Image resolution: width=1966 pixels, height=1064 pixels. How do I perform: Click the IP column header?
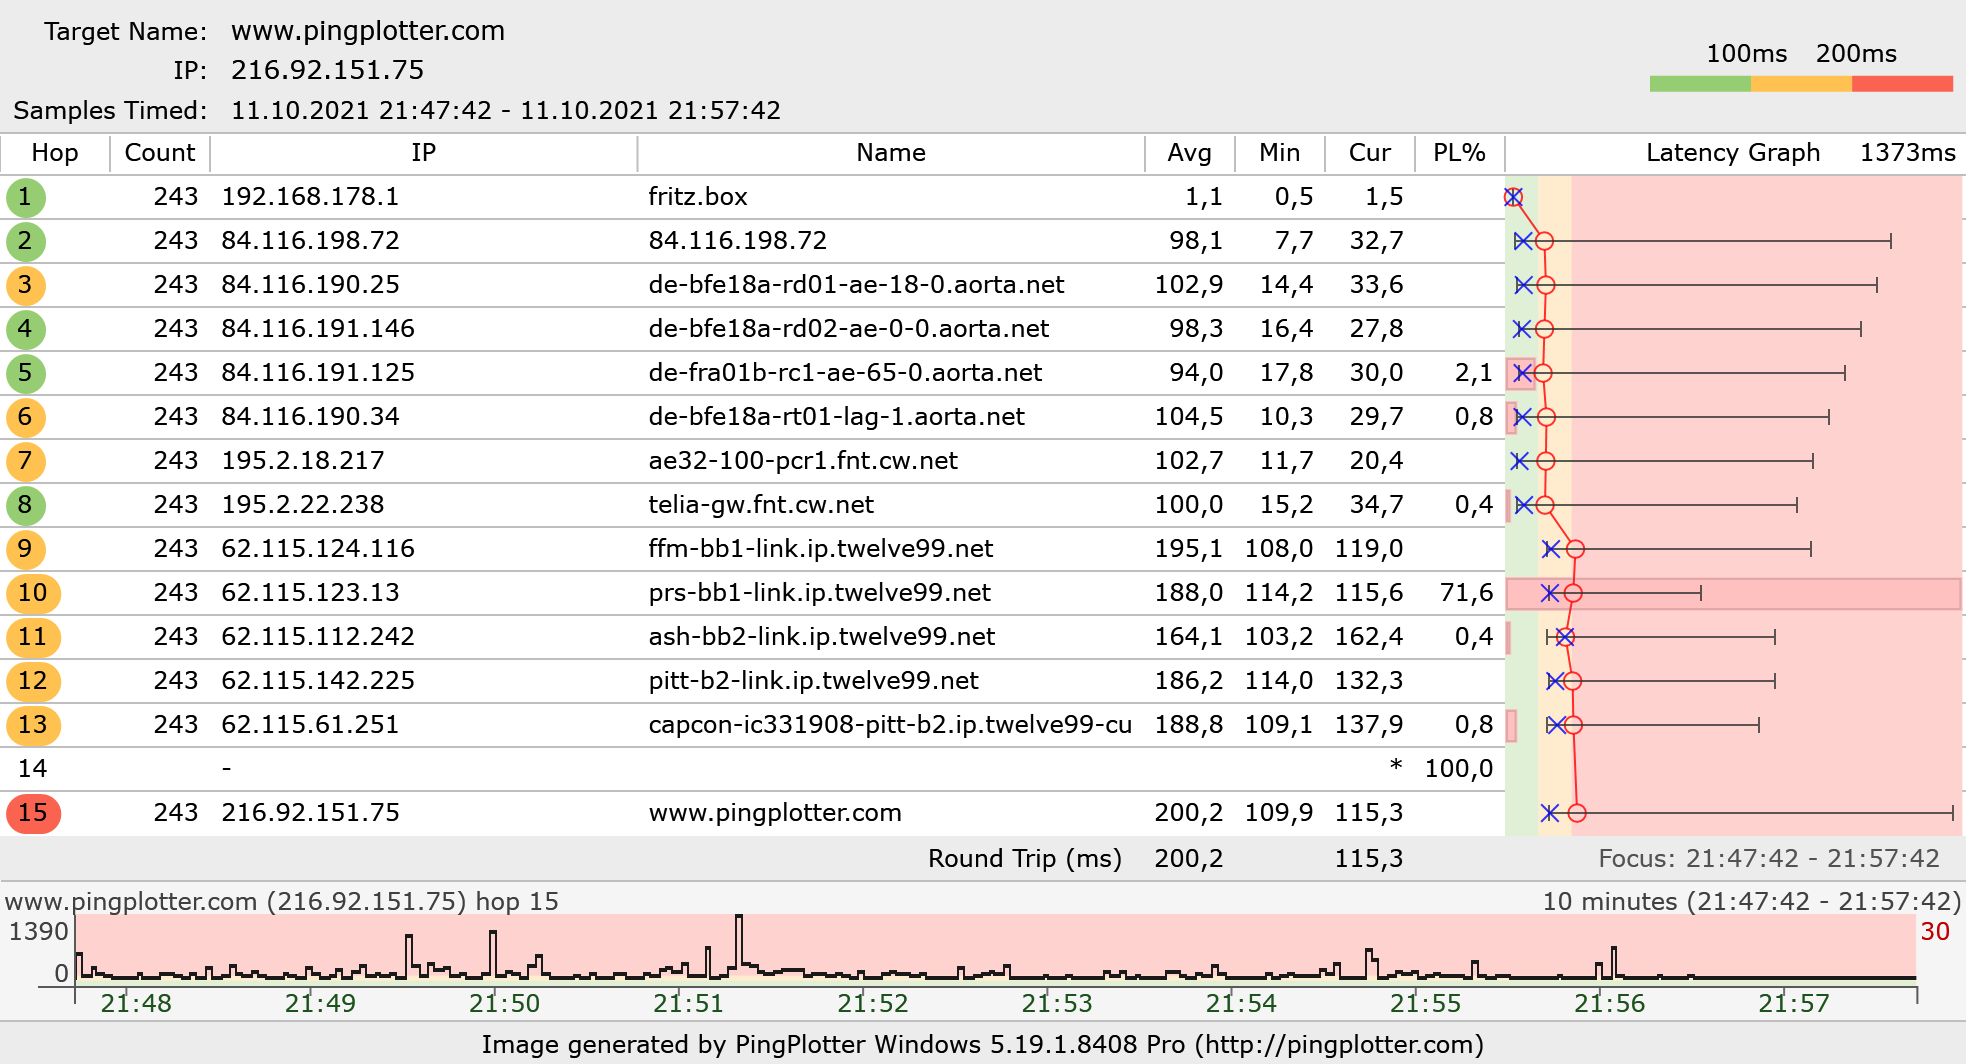(x=423, y=153)
